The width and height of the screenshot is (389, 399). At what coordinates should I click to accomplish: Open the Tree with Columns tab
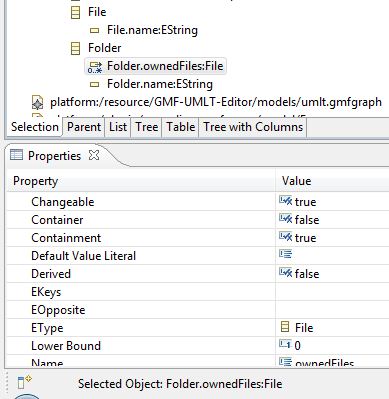[x=253, y=127]
